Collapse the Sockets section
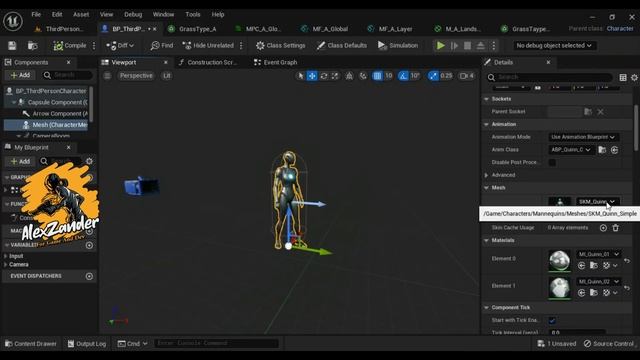The width and height of the screenshot is (640, 360). tap(487, 99)
